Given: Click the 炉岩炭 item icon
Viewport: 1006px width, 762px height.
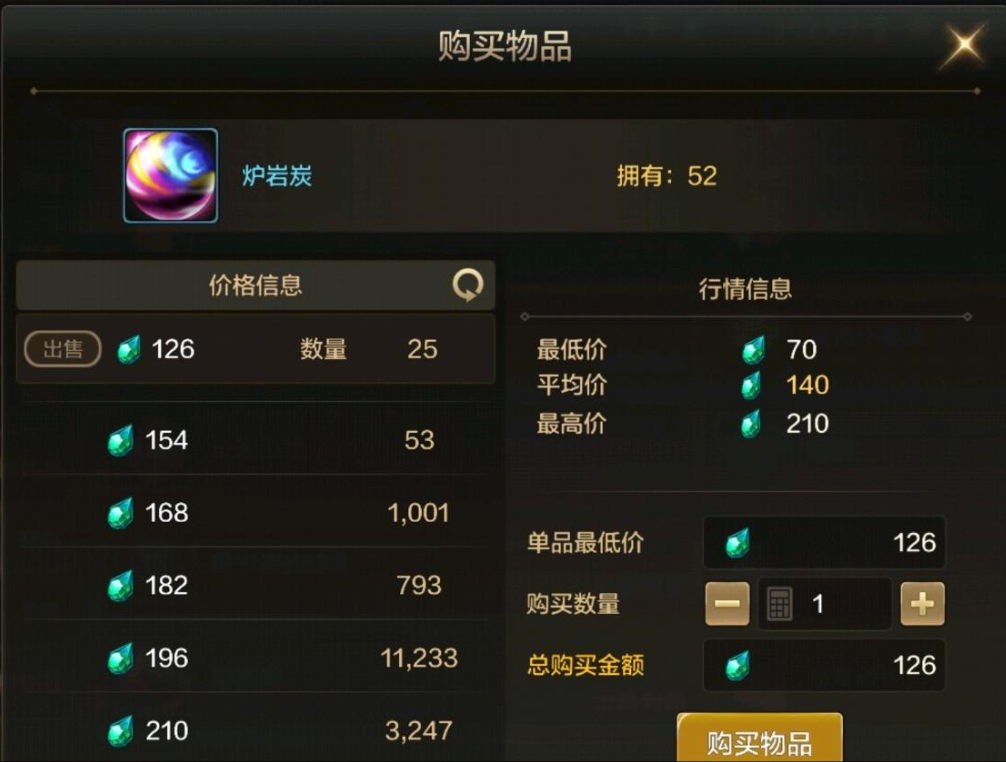Looking at the screenshot, I should coord(171,175).
